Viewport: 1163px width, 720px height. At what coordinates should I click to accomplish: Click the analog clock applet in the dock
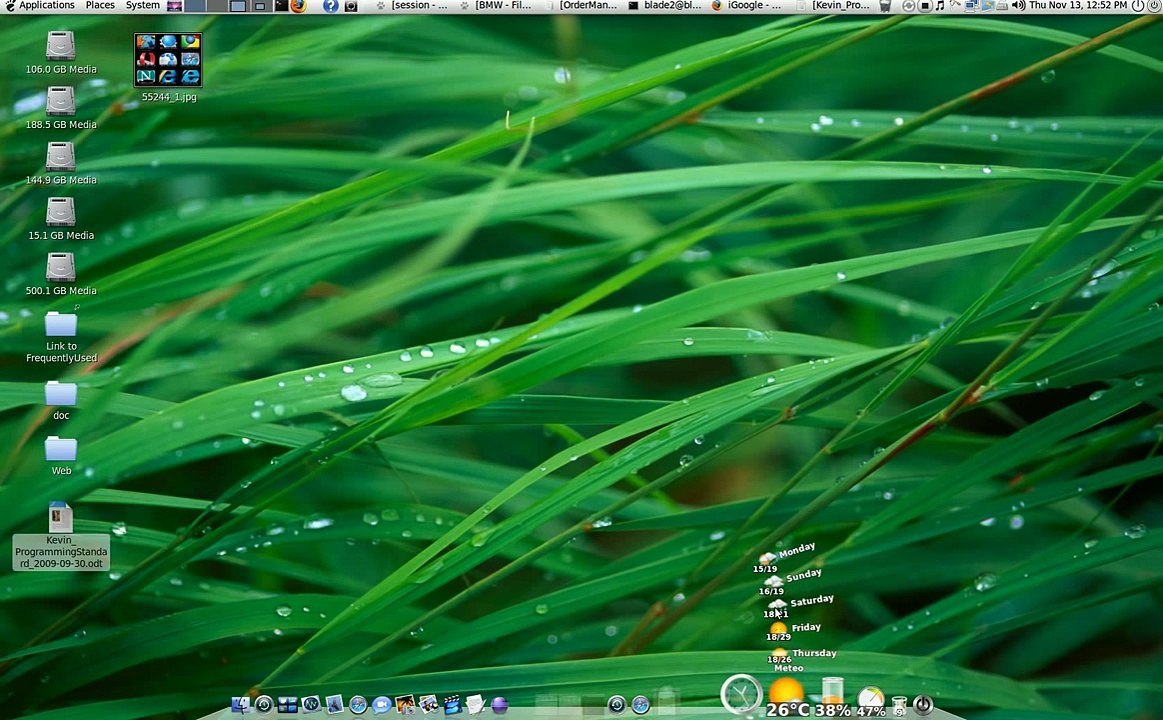click(x=741, y=695)
